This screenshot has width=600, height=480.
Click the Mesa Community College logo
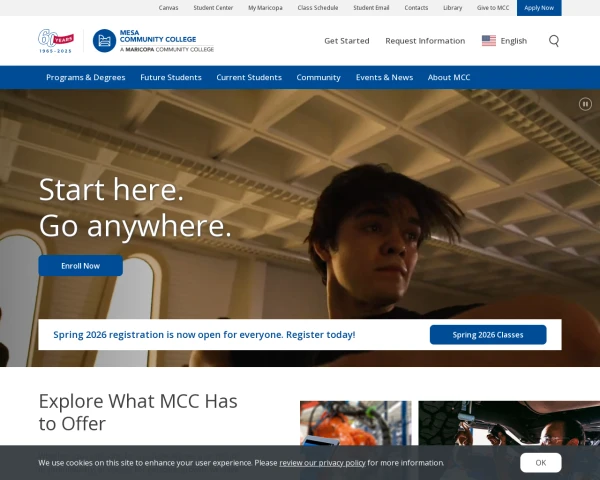pos(153,41)
